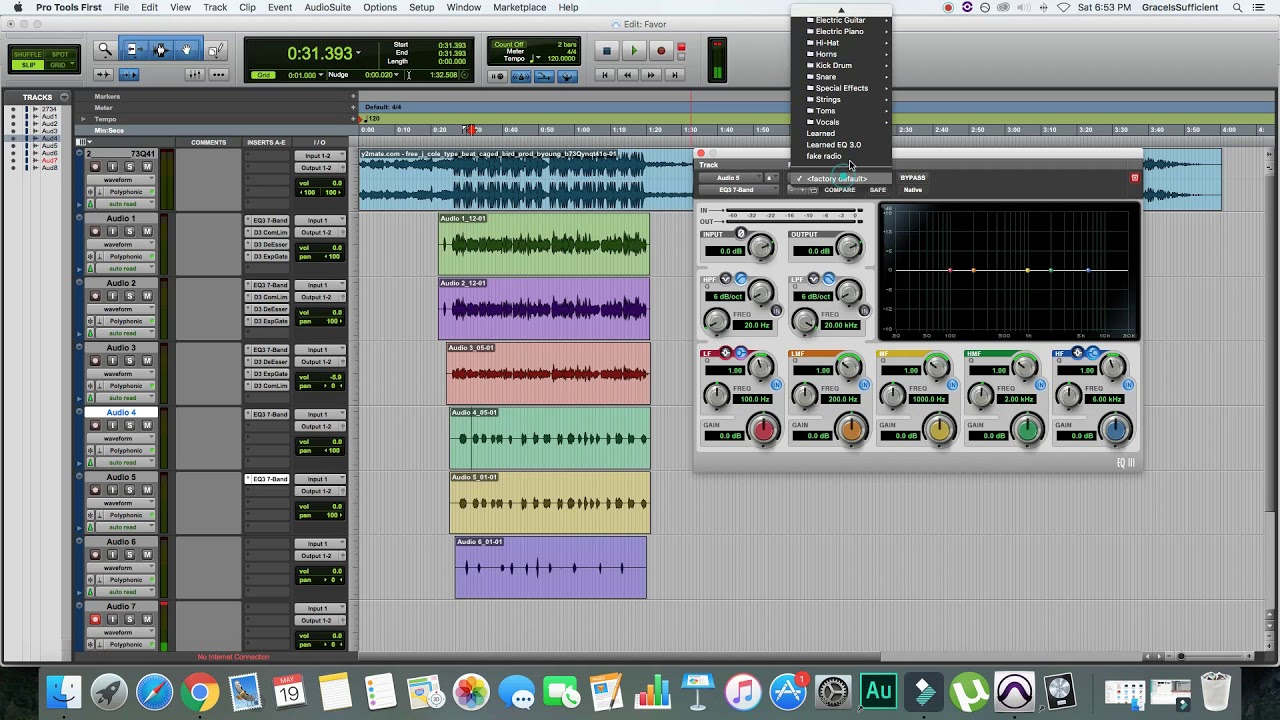Solo the Audio 2 track
Screen dimensions: 1280x720
pos(130,296)
